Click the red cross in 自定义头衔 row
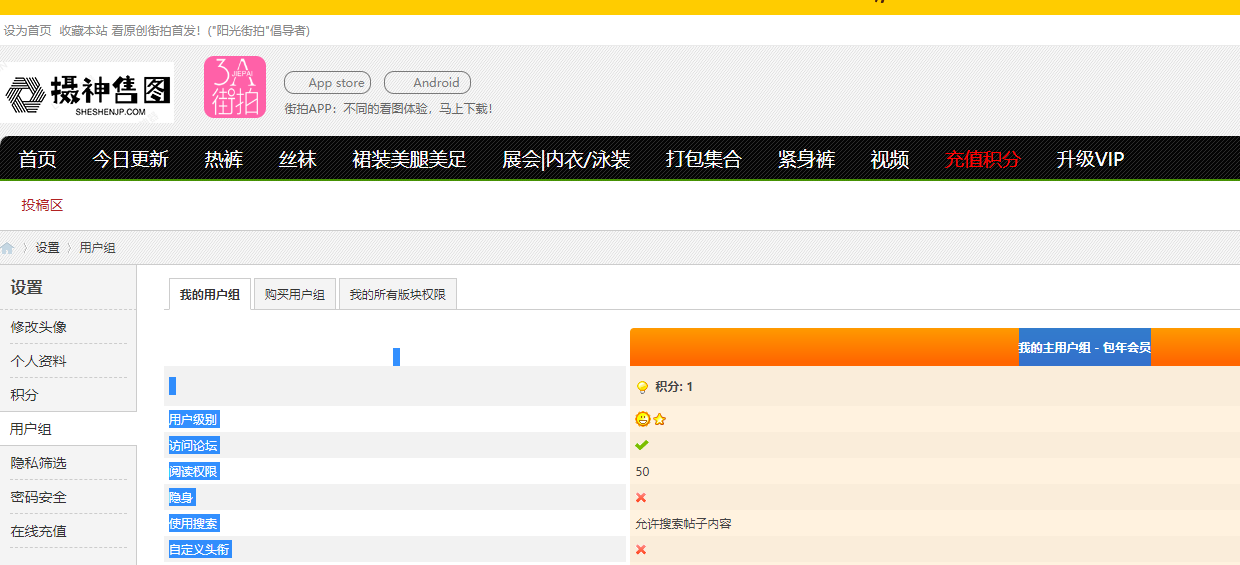Screen dimensions: 1240x565 [641, 549]
